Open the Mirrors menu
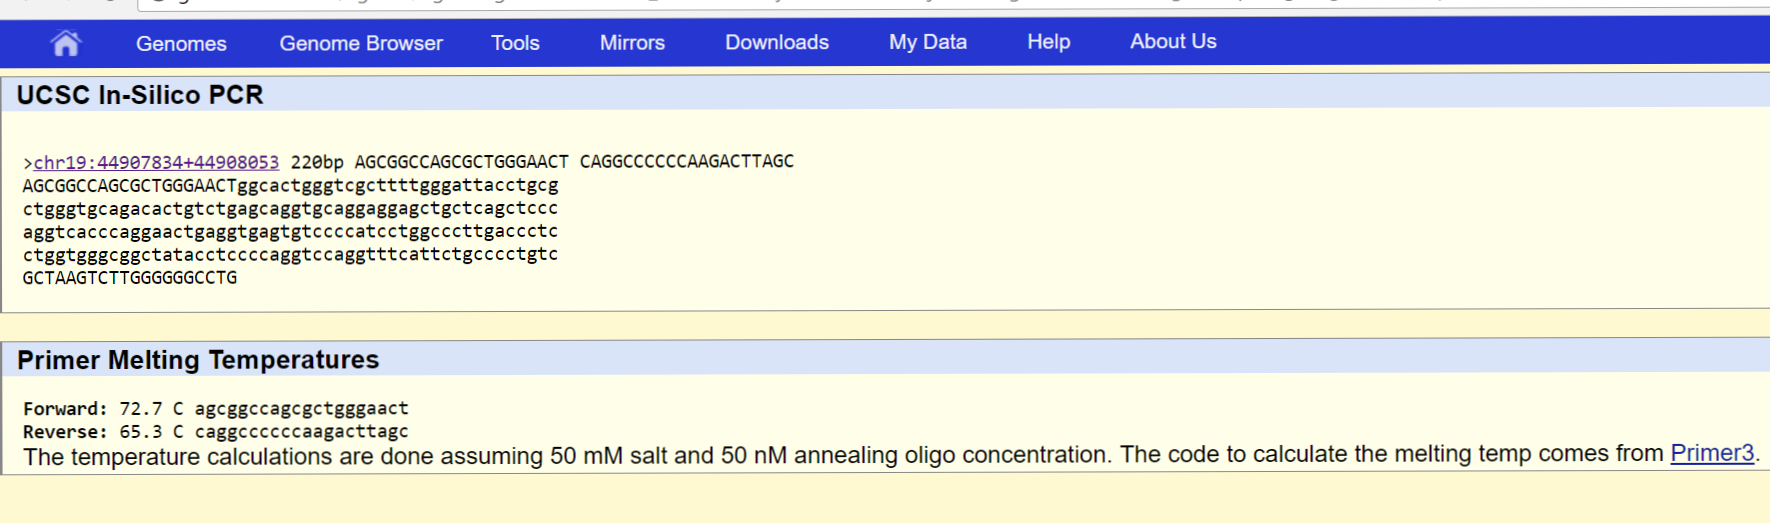This screenshot has height=523, width=1770. coord(632,43)
